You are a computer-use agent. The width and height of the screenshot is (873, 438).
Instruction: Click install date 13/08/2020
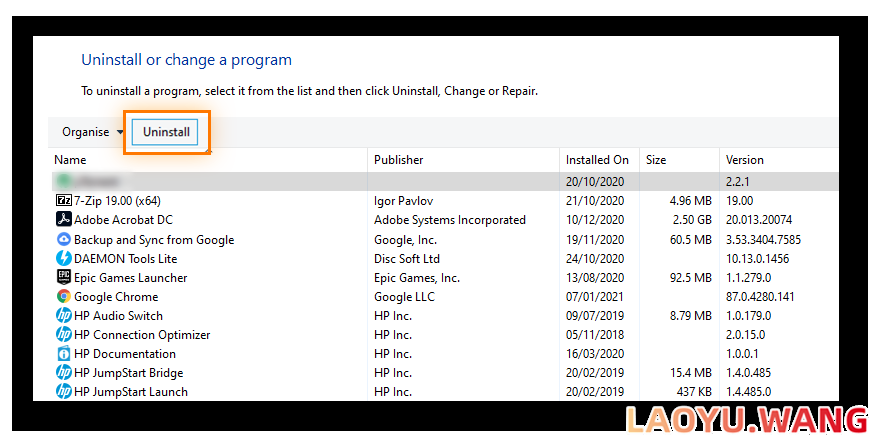[x=595, y=277]
